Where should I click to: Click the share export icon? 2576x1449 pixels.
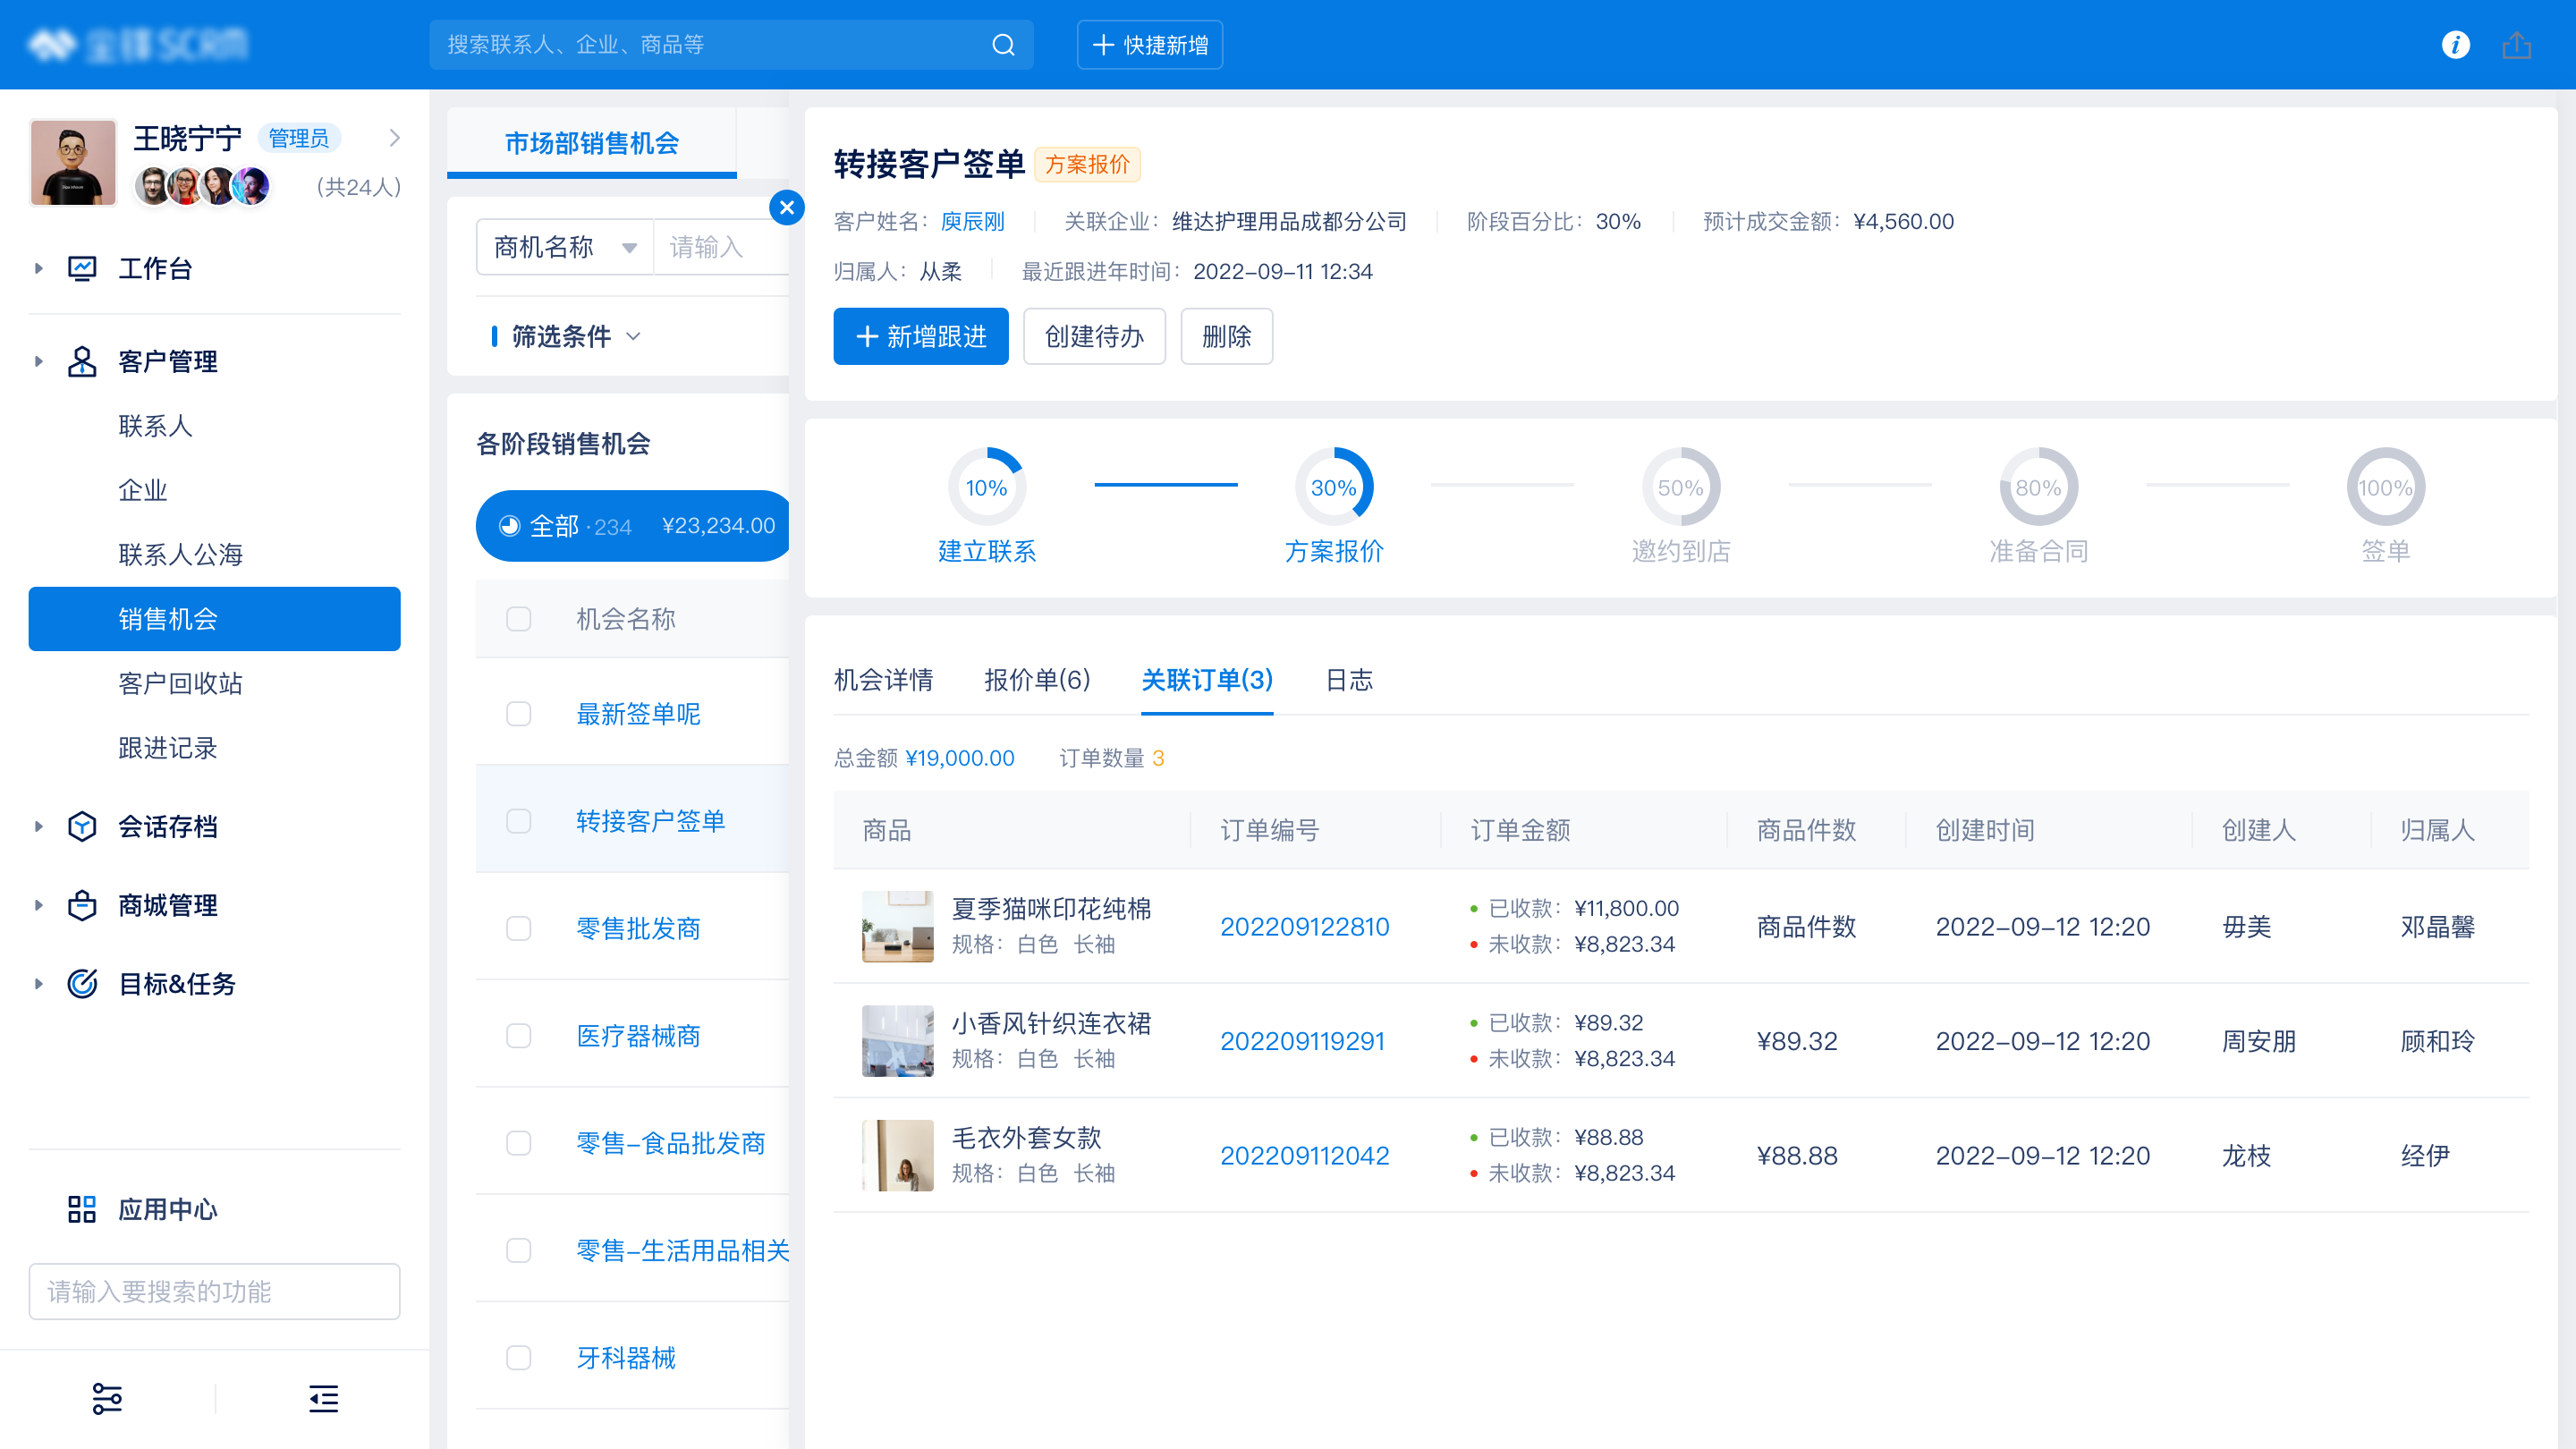(x=2516, y=45)
